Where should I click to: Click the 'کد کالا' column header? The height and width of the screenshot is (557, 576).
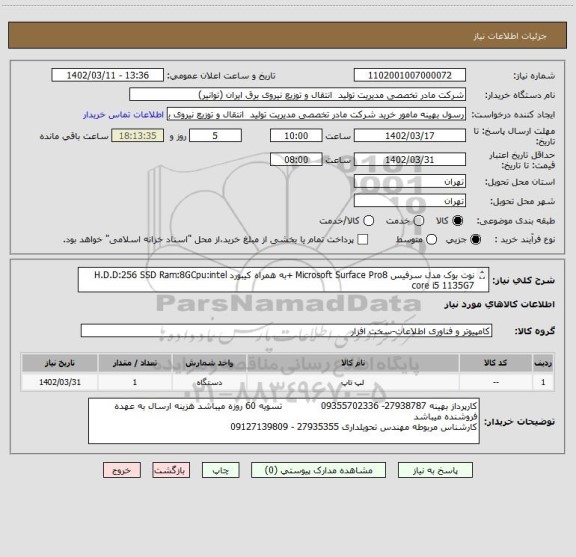tap(496, 363)
